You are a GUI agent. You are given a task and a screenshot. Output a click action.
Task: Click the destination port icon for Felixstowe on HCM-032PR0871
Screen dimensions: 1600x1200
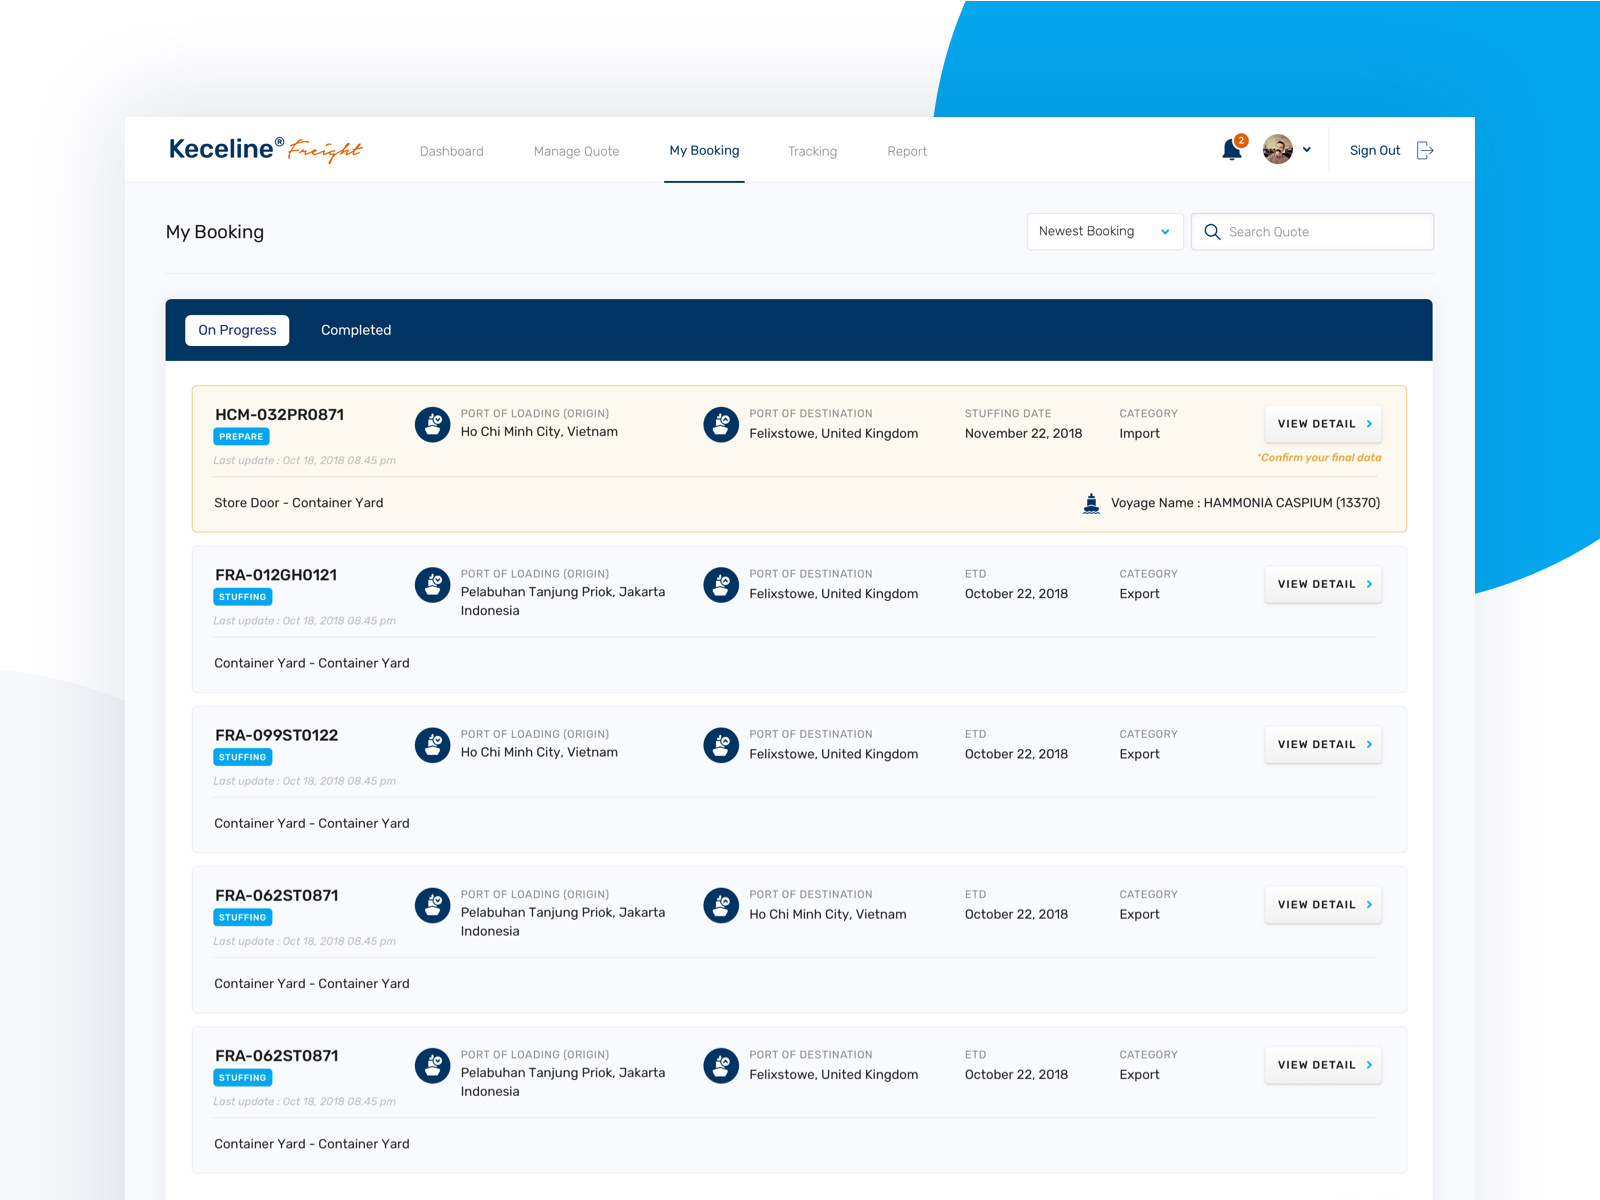(x=721, y=423)
